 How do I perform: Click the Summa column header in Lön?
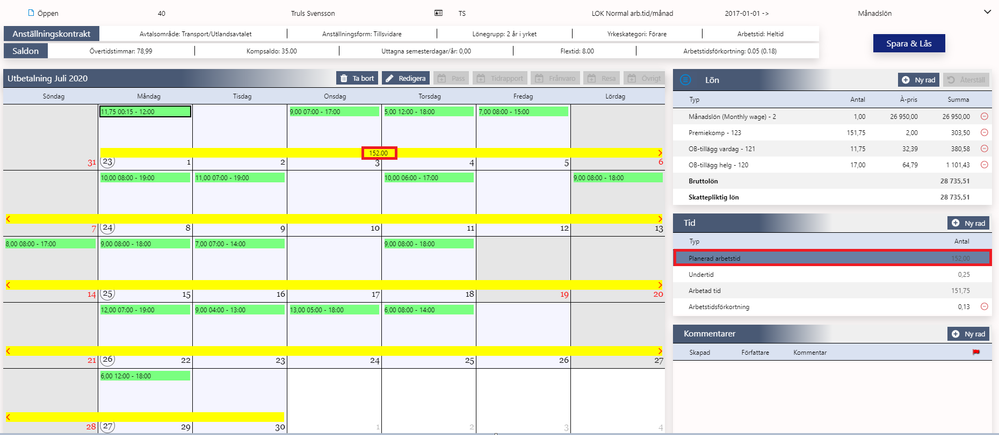click(958, 99)
